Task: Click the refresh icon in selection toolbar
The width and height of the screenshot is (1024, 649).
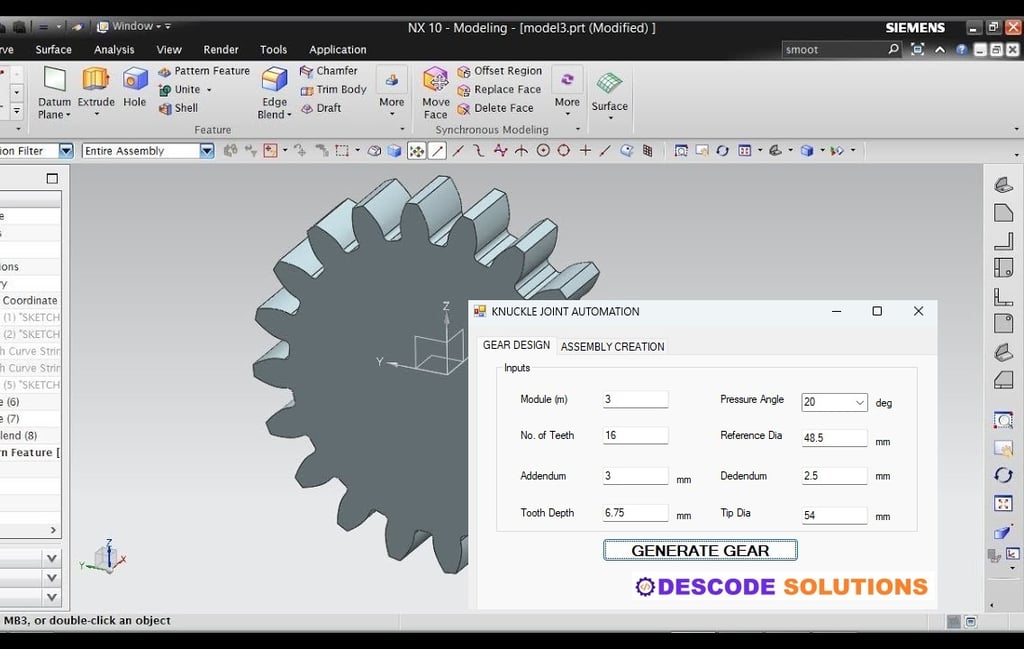Action: pos(722,151)
